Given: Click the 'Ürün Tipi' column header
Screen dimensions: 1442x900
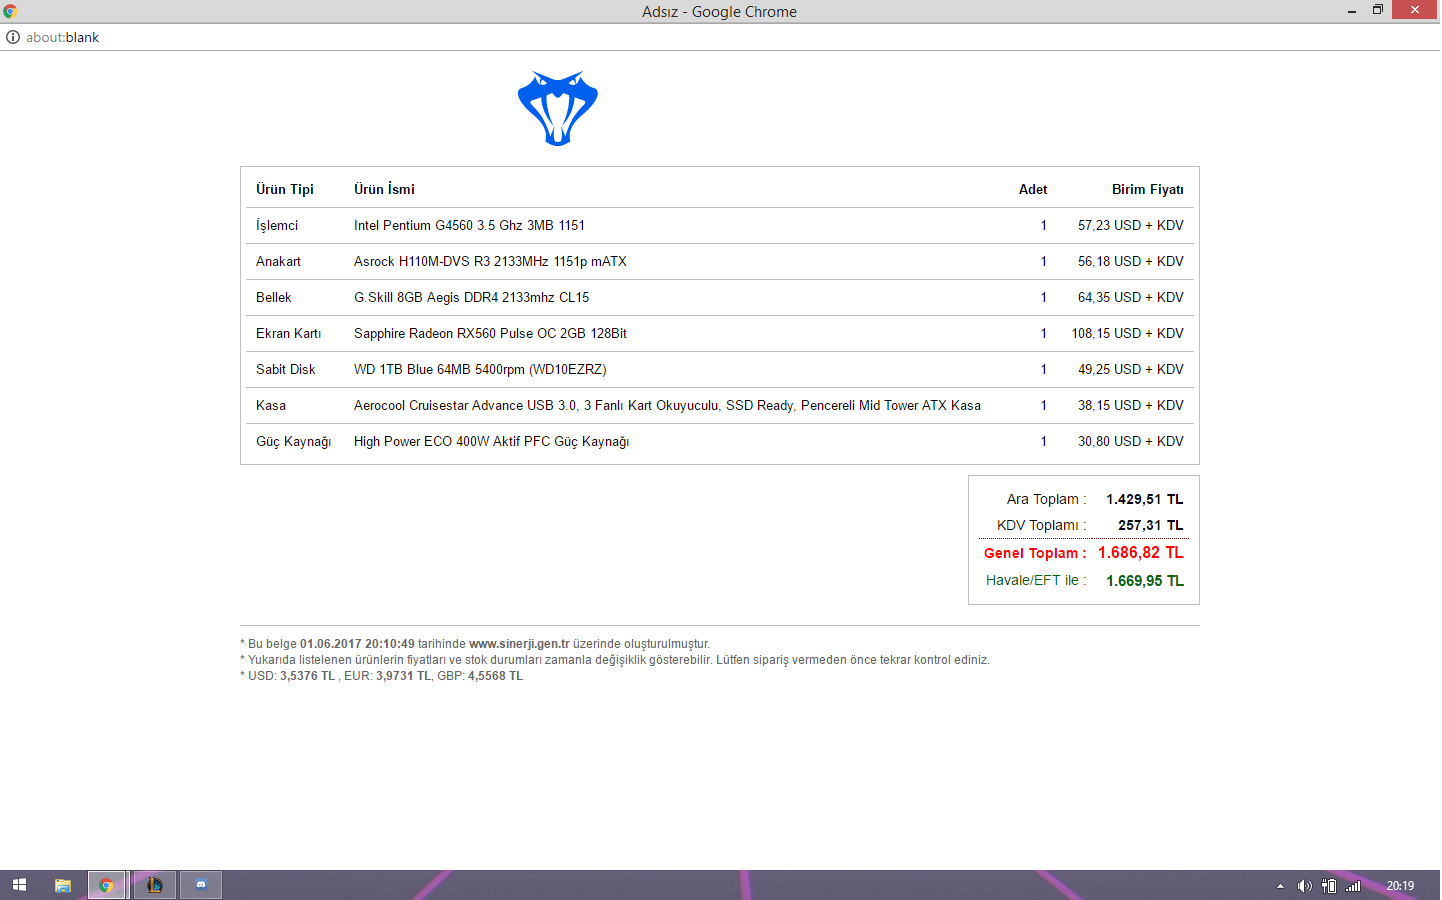Looking at the screenshot, I should point(285,189).
